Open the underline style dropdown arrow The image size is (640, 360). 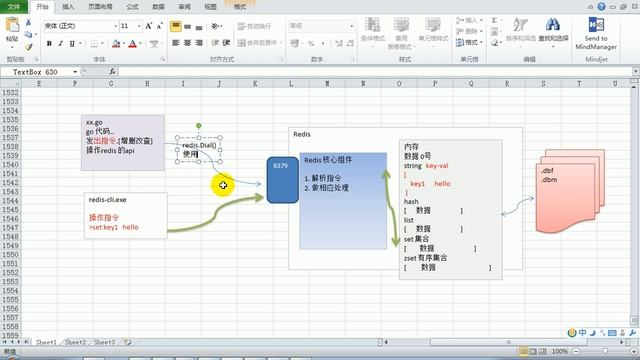point(80,43)
